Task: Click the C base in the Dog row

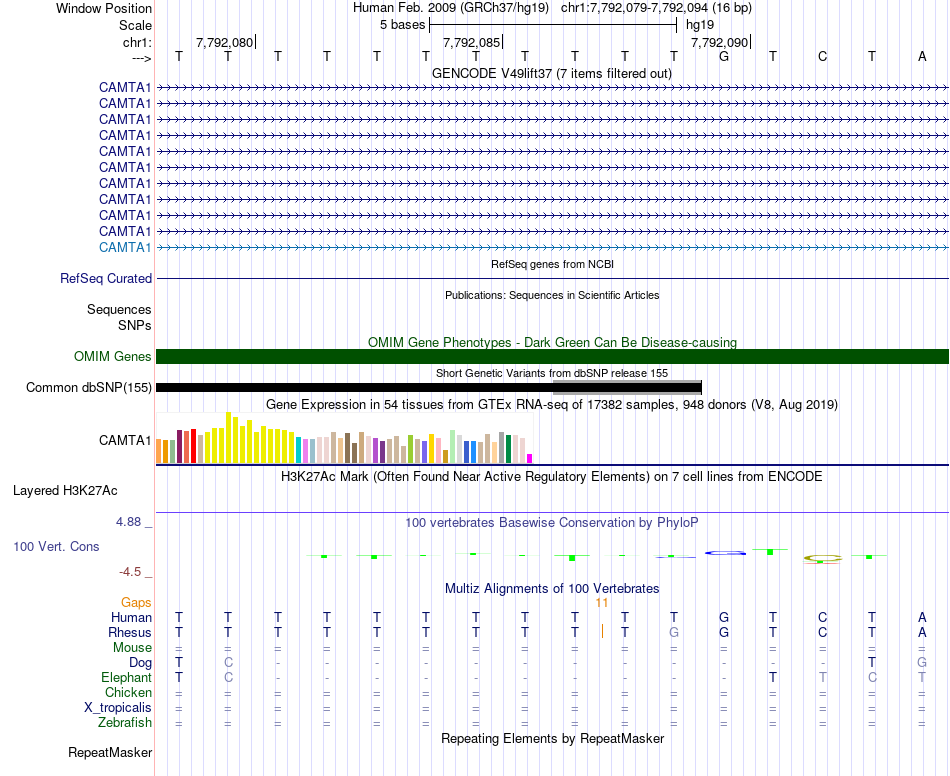Action: pos(228,662)
